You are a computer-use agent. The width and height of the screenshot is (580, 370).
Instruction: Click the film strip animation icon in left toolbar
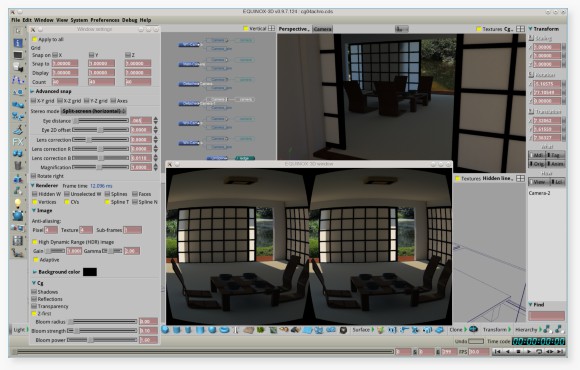pos(17,240)
